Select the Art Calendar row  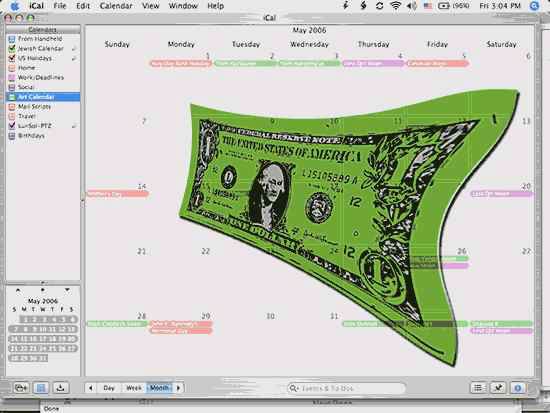(43, 97)
